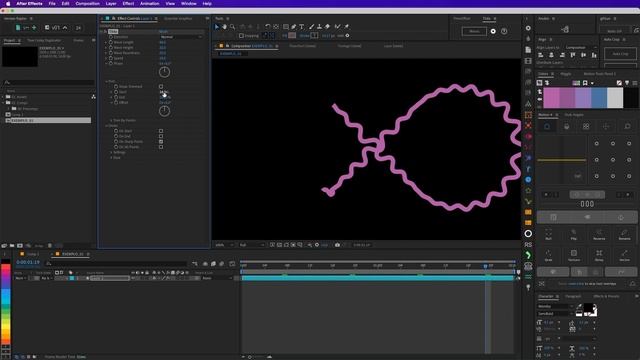Screen dimensions: 640x360
Task: Toggle Offset property stopwatch
Action: pyautogui.click(x=116, y=102)
